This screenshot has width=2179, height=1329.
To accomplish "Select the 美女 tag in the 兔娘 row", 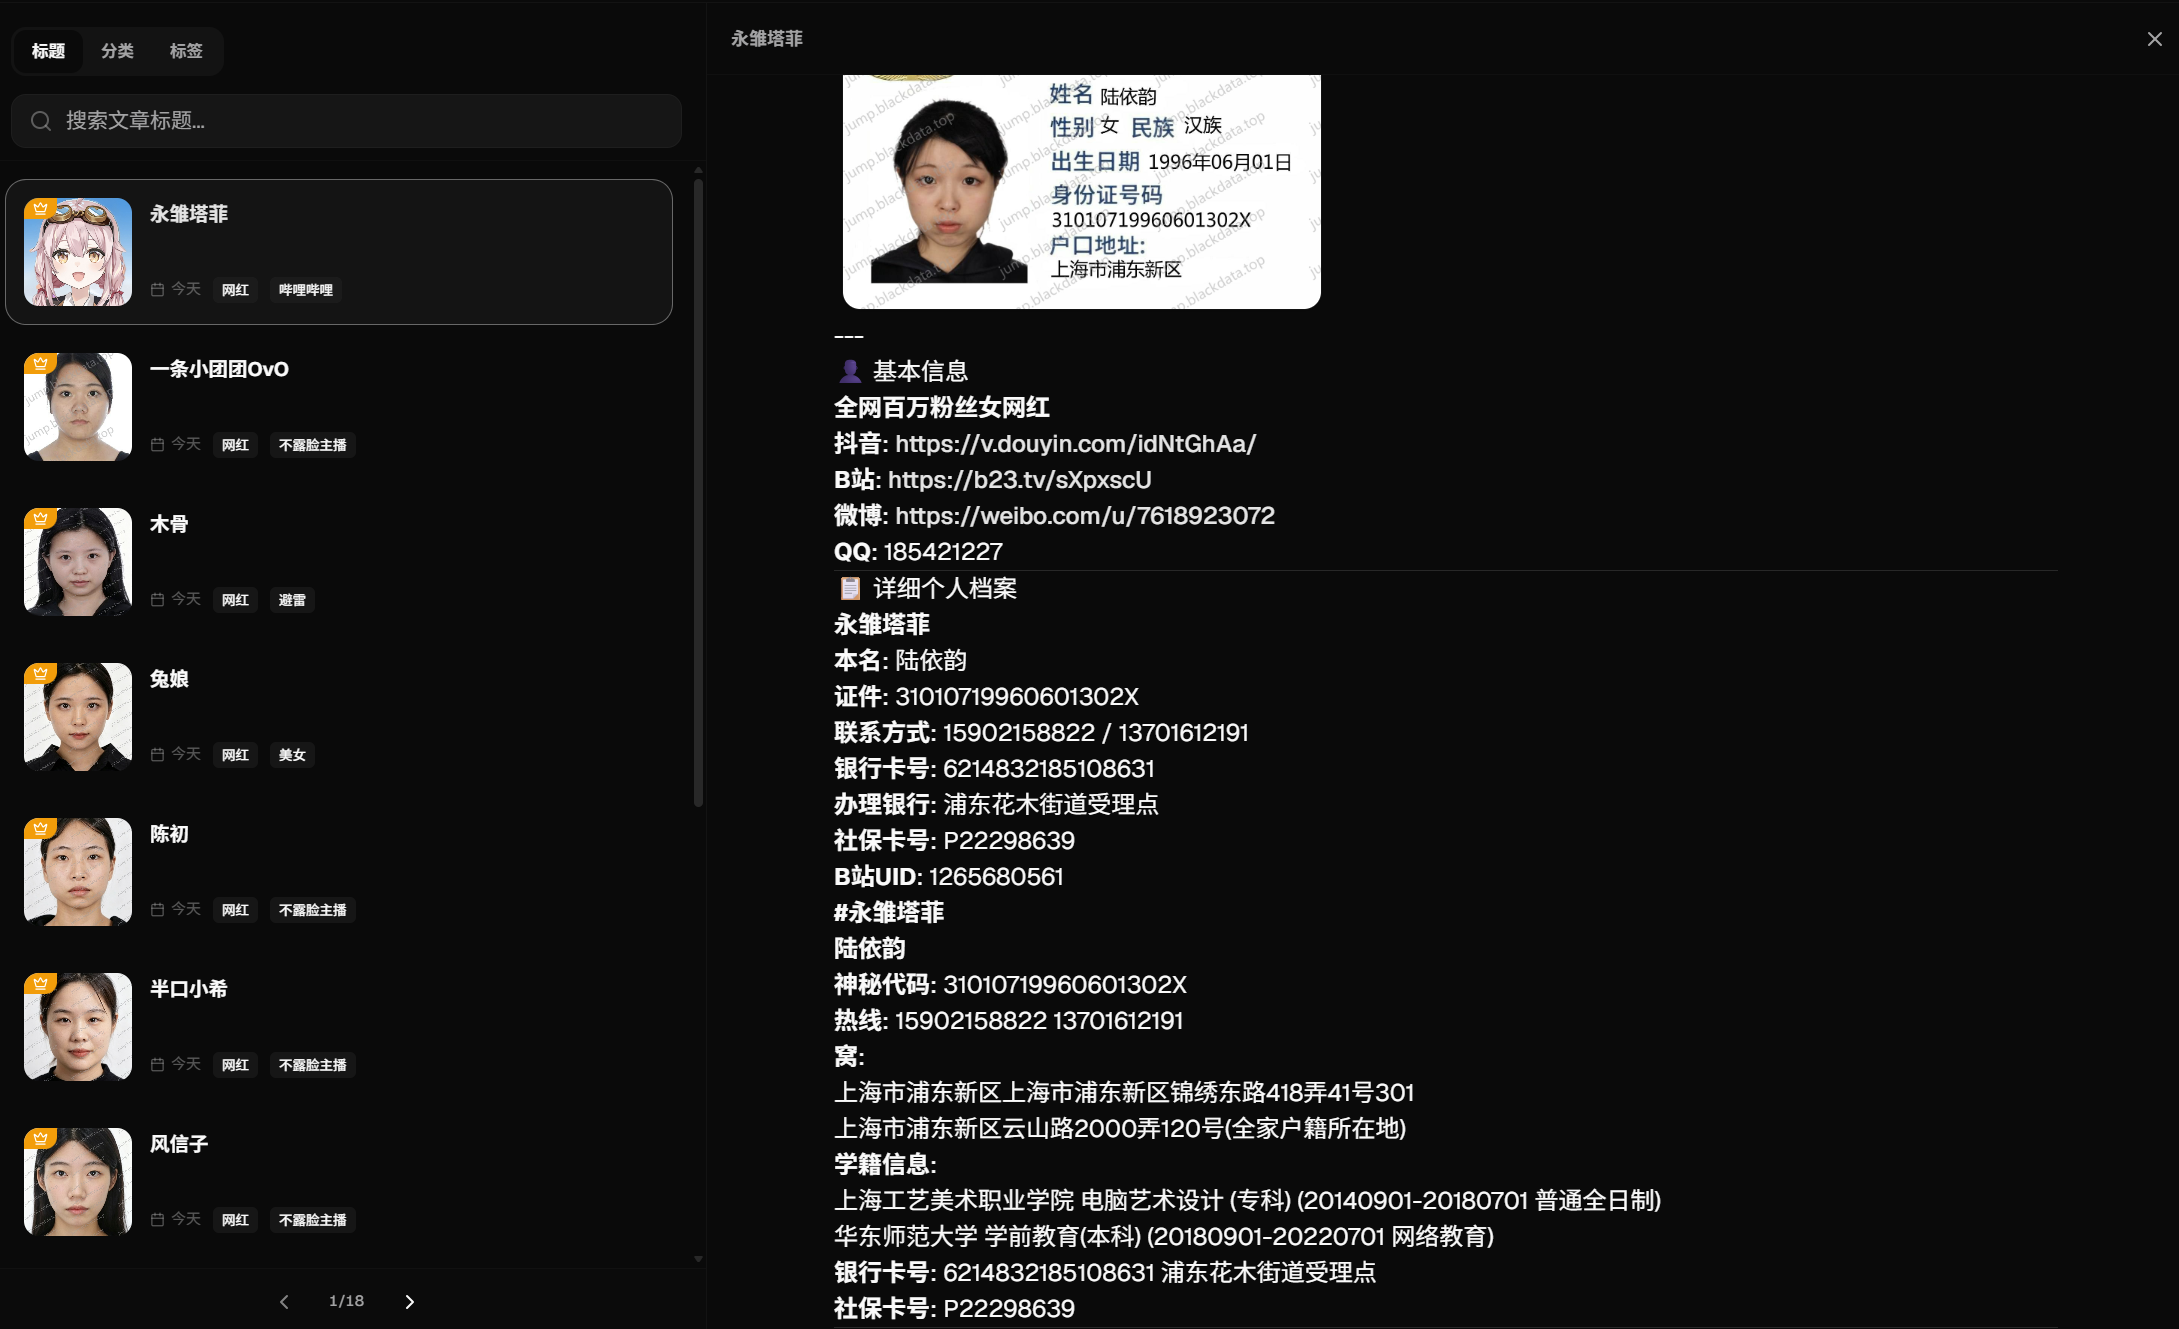I will [x=292, y=755].
